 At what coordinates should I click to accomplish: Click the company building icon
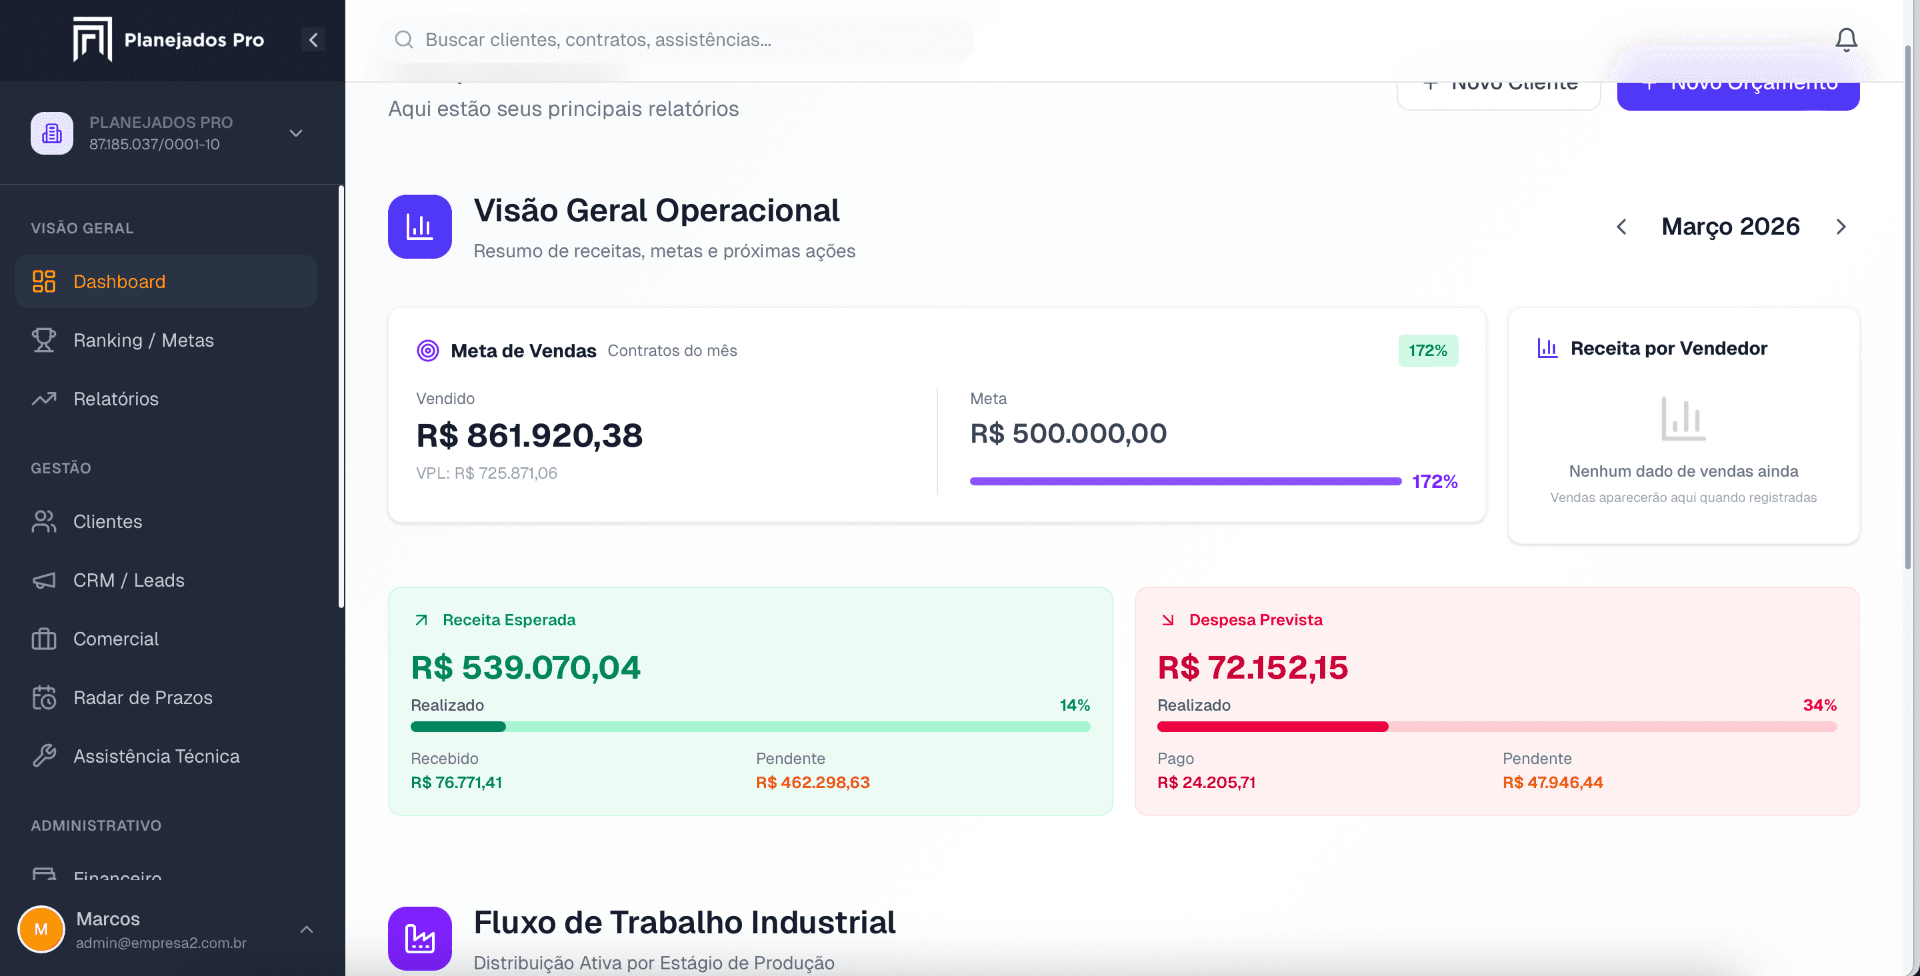(52, 133)
